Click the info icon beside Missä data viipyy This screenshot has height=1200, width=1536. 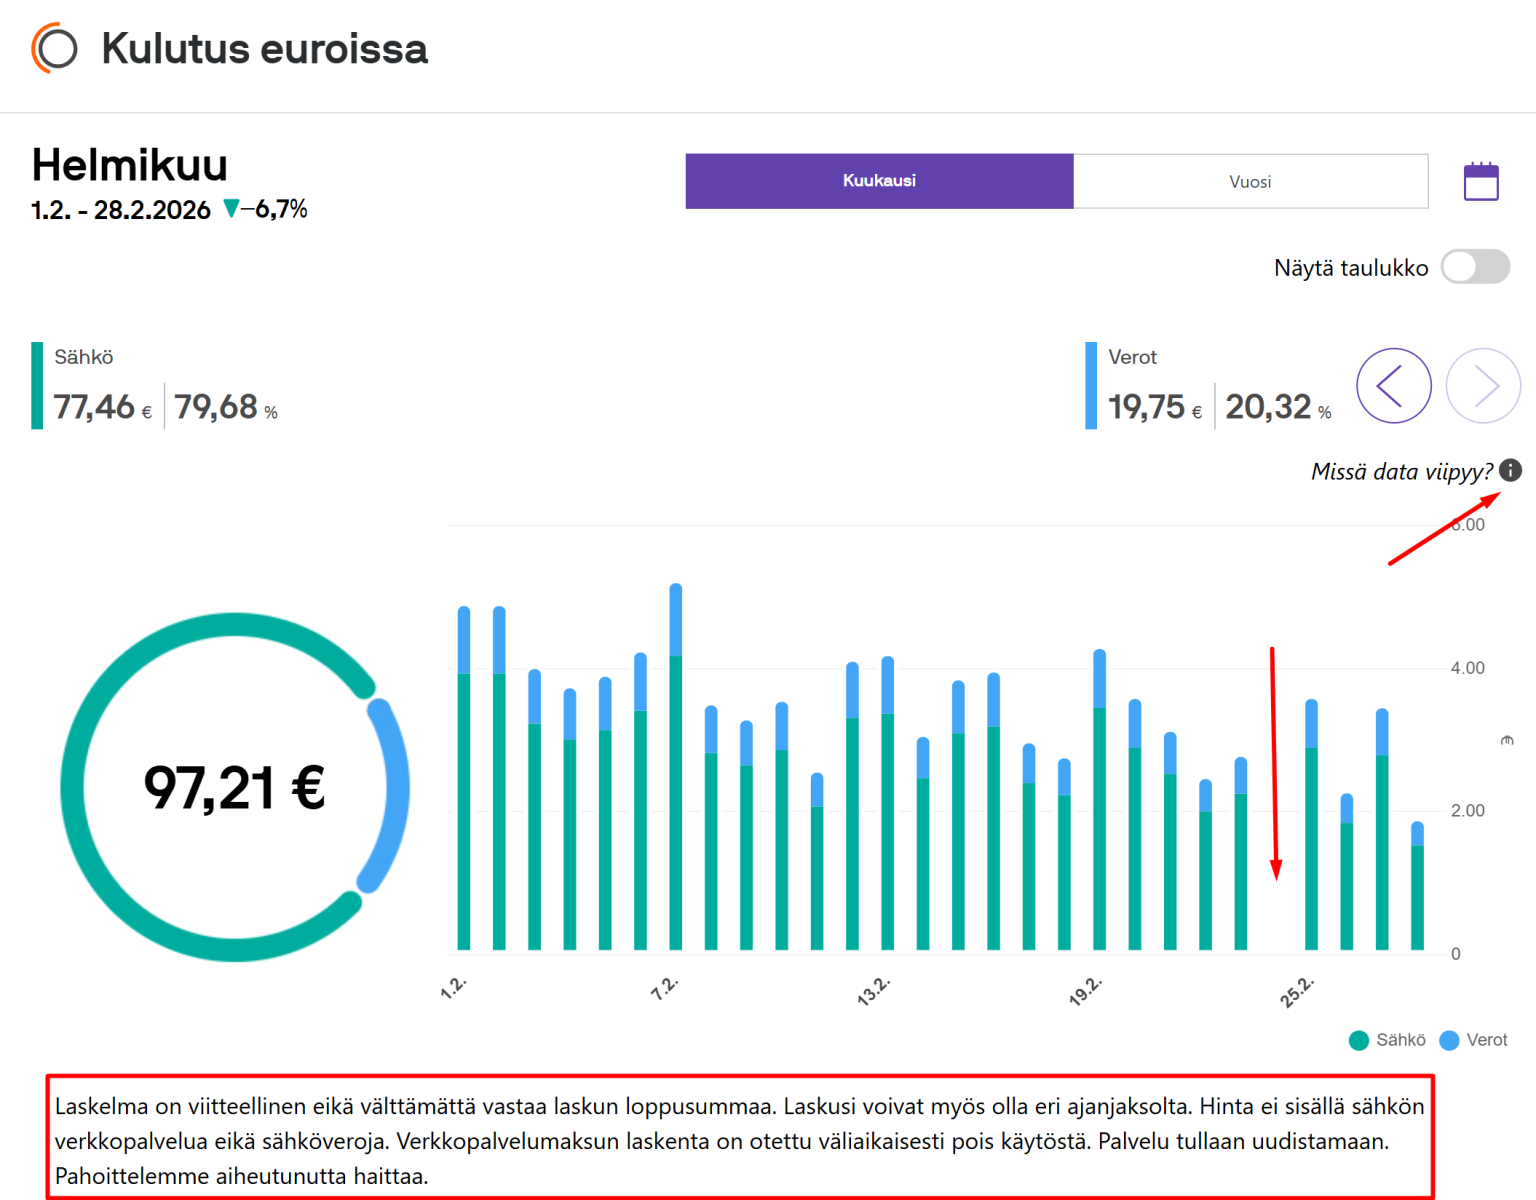click(1511, 470)
